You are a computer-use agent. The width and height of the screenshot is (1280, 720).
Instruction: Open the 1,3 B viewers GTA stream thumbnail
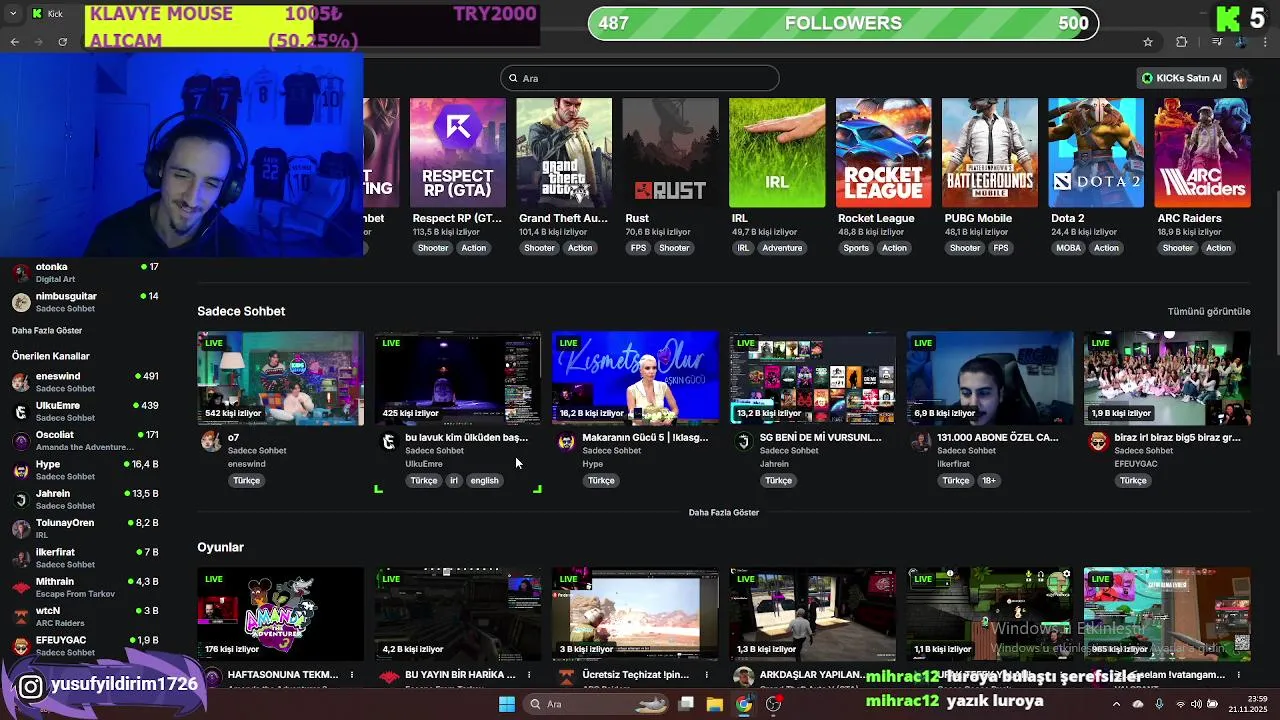[x=812, y=614]
